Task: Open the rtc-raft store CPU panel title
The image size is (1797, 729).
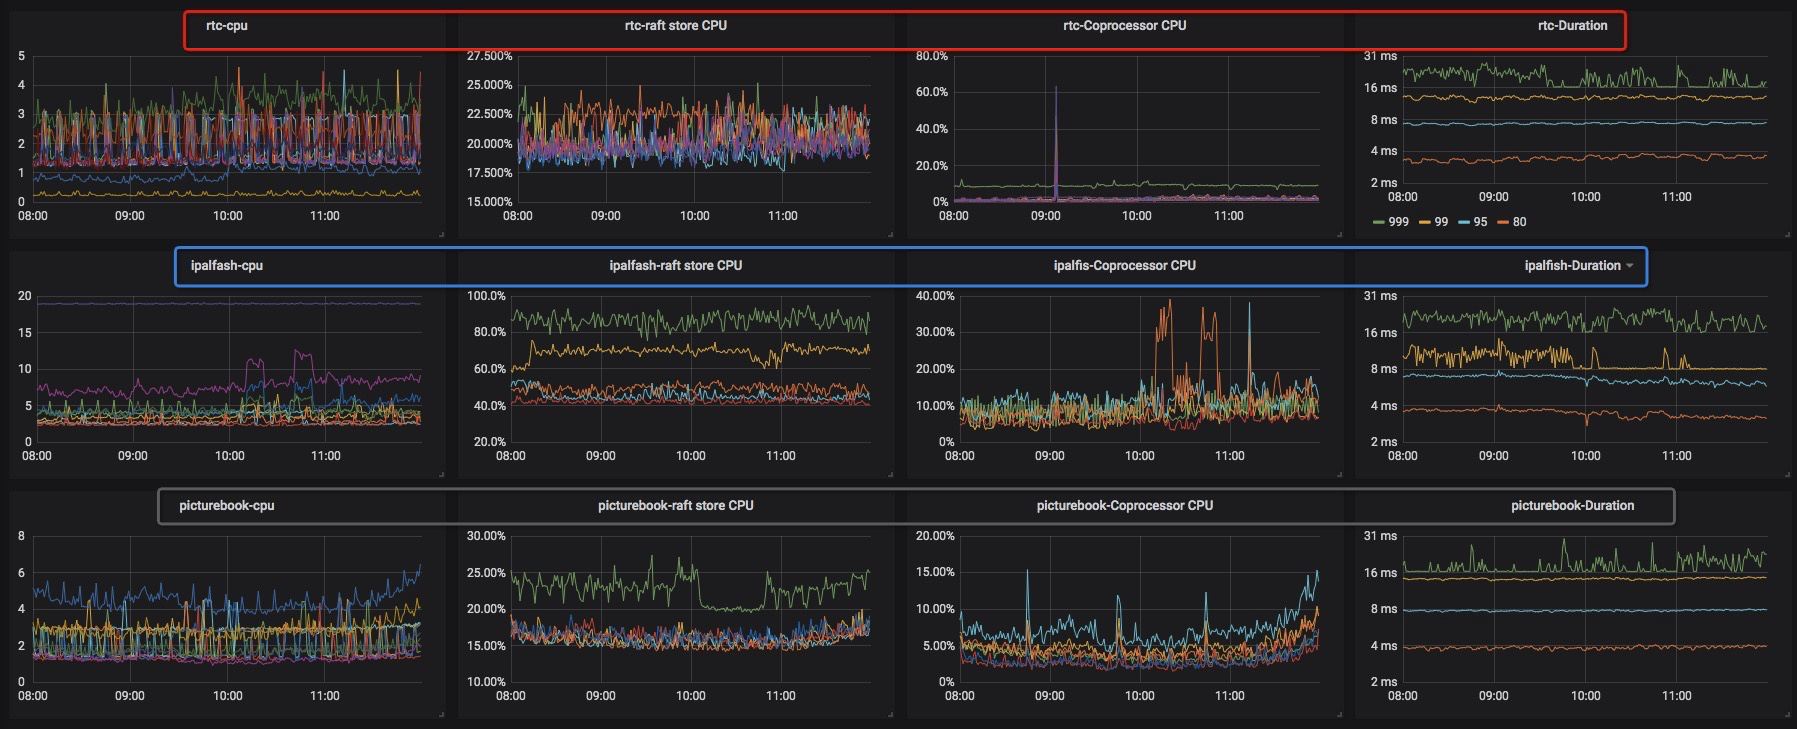Action: (x=676, y=26)
